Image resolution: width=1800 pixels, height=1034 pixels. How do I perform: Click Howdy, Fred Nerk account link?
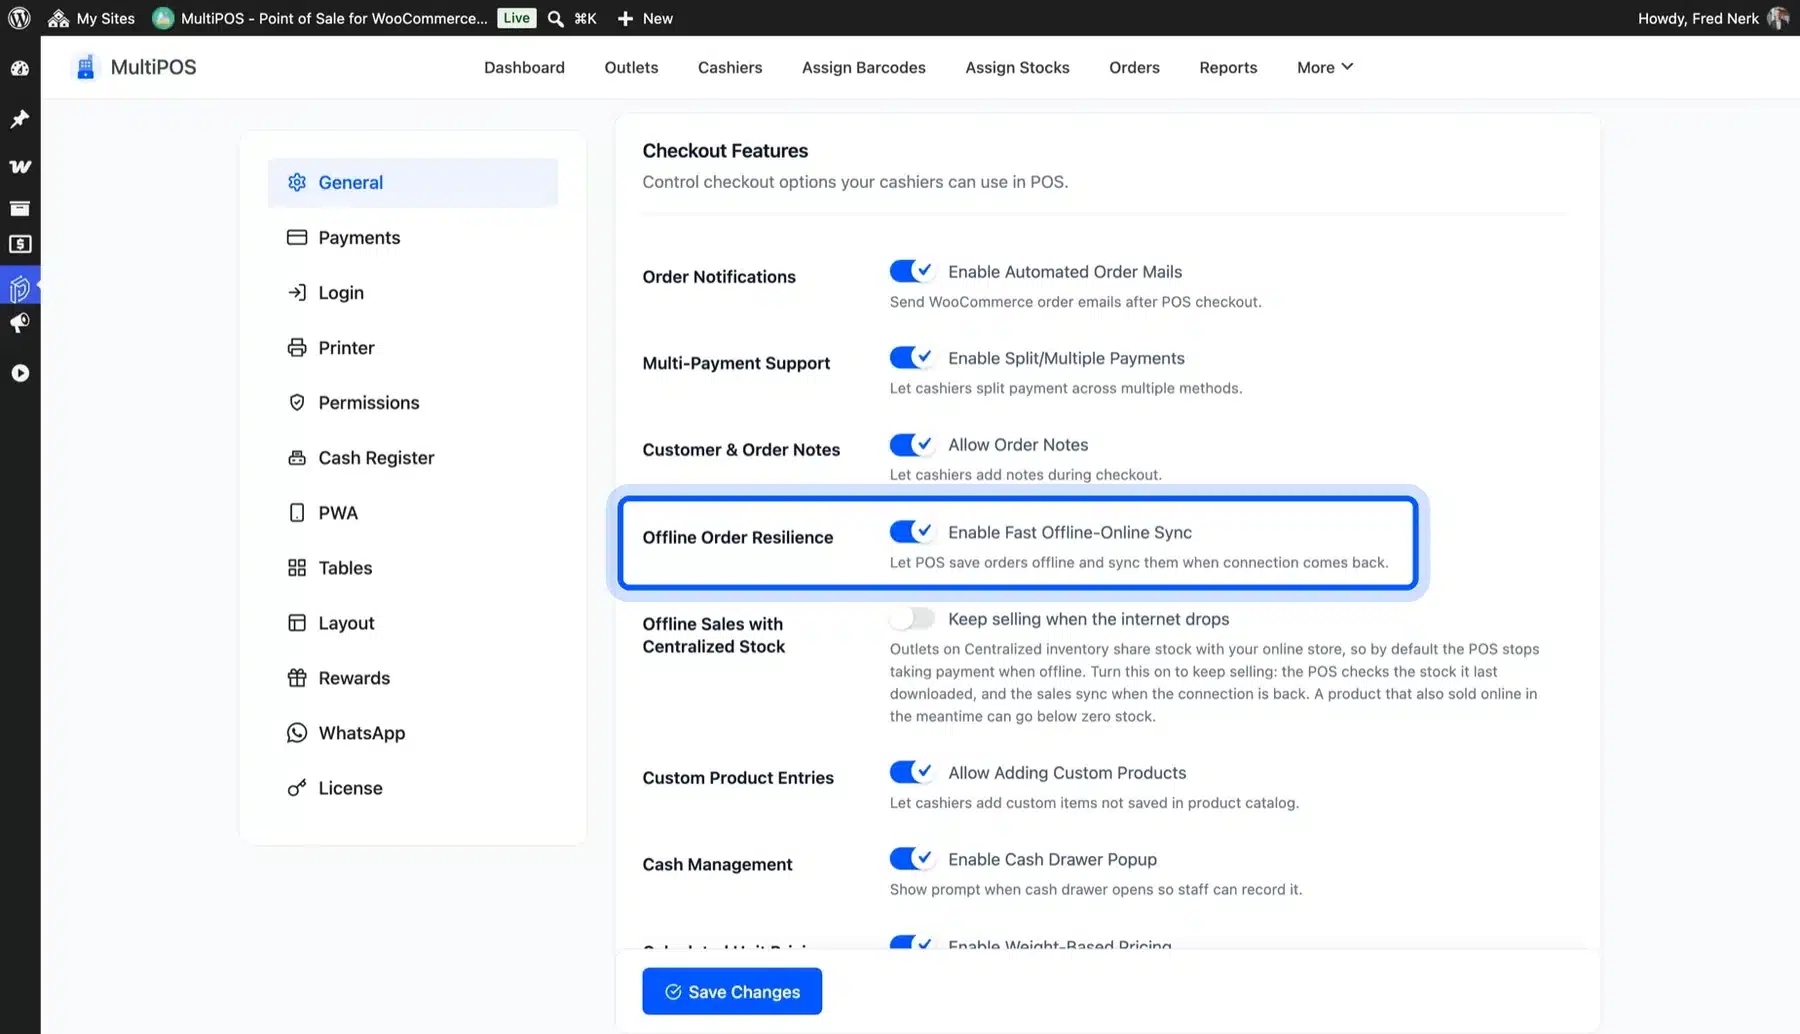[x=1698, y=18]
